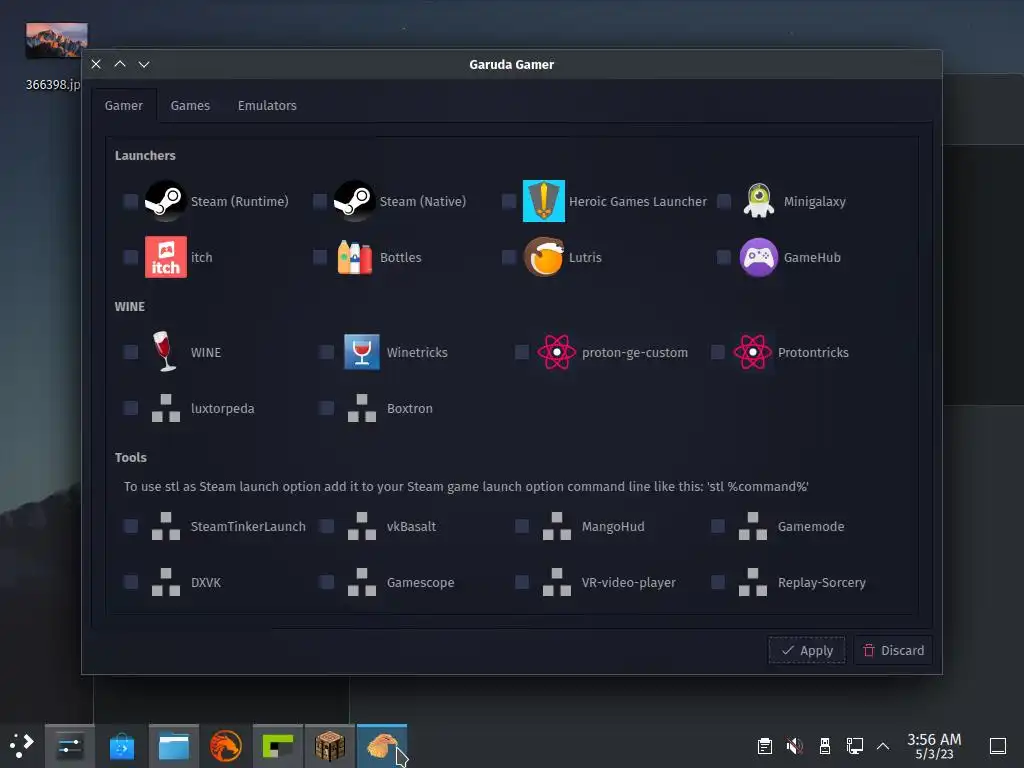Select the Minigalaxy checkbox
Screen dimensions: 1024x768
point(724,201)
